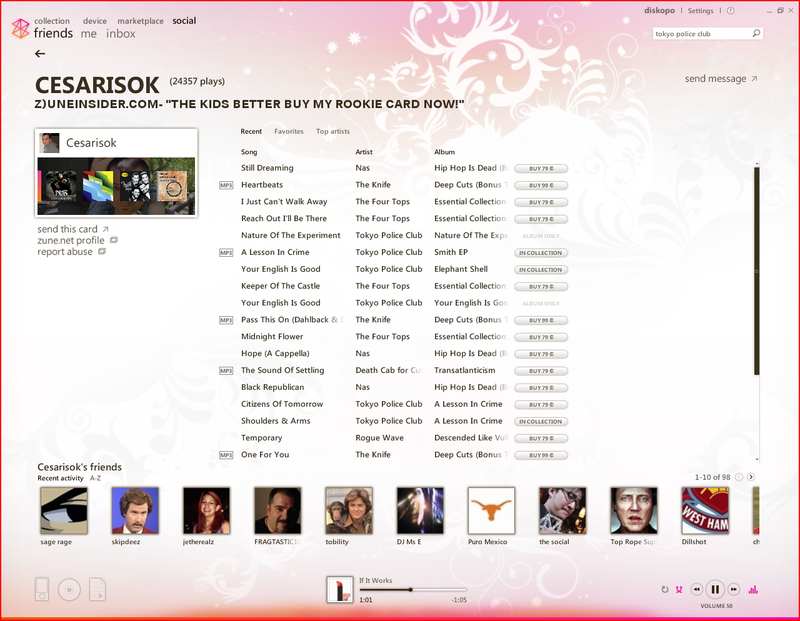Open the disc burn icon
This screenshot has height=621, width=800.
pos(69,589)
